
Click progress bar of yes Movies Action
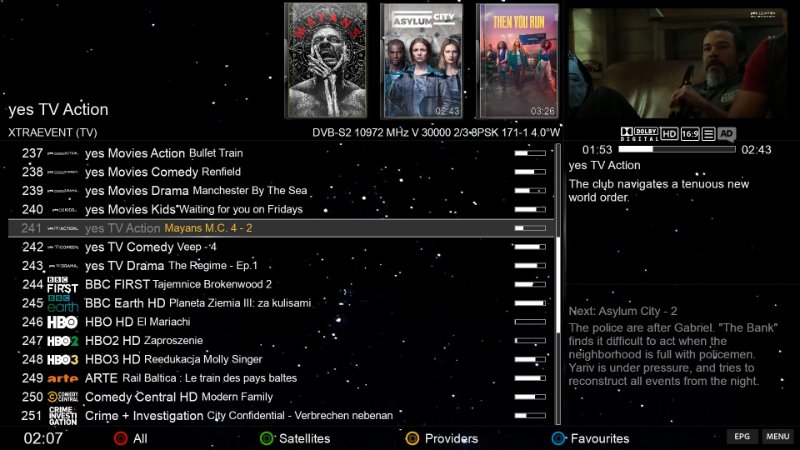click(x=530, y=153)
